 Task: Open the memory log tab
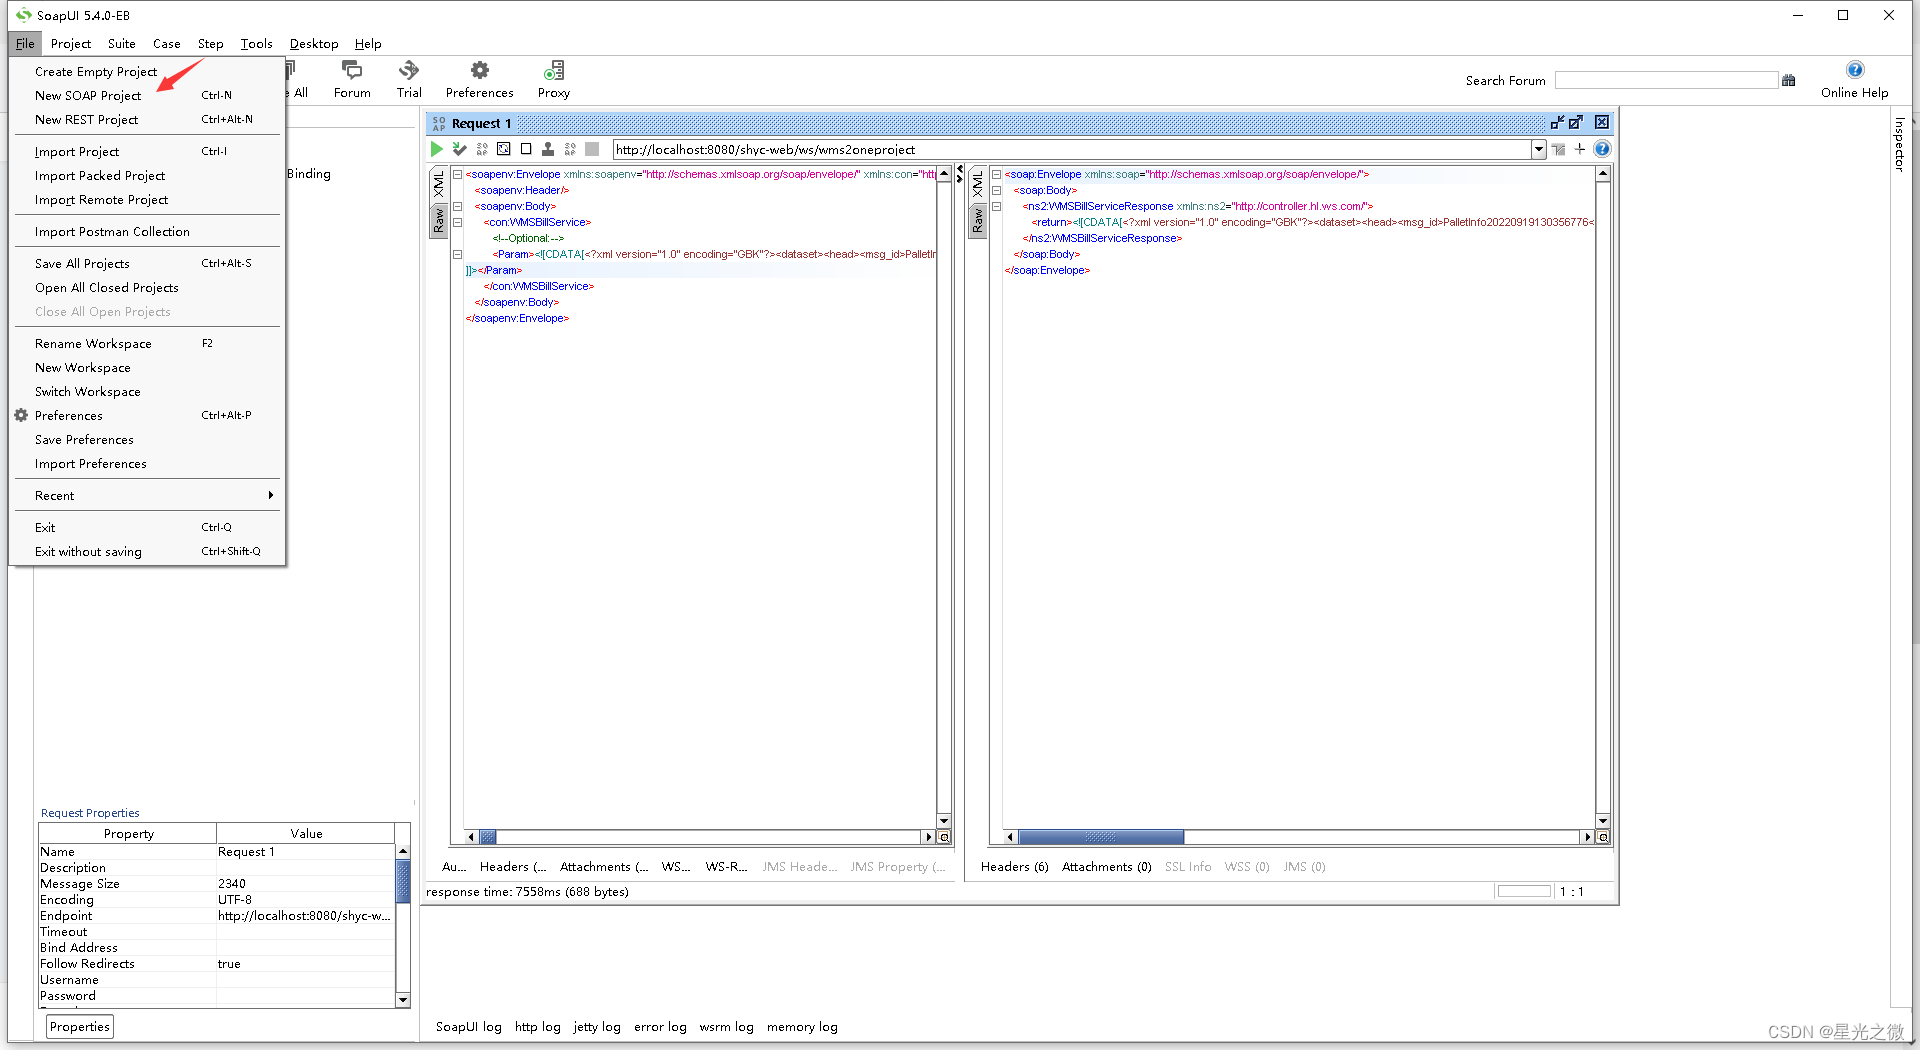[x=802, y=1026]
